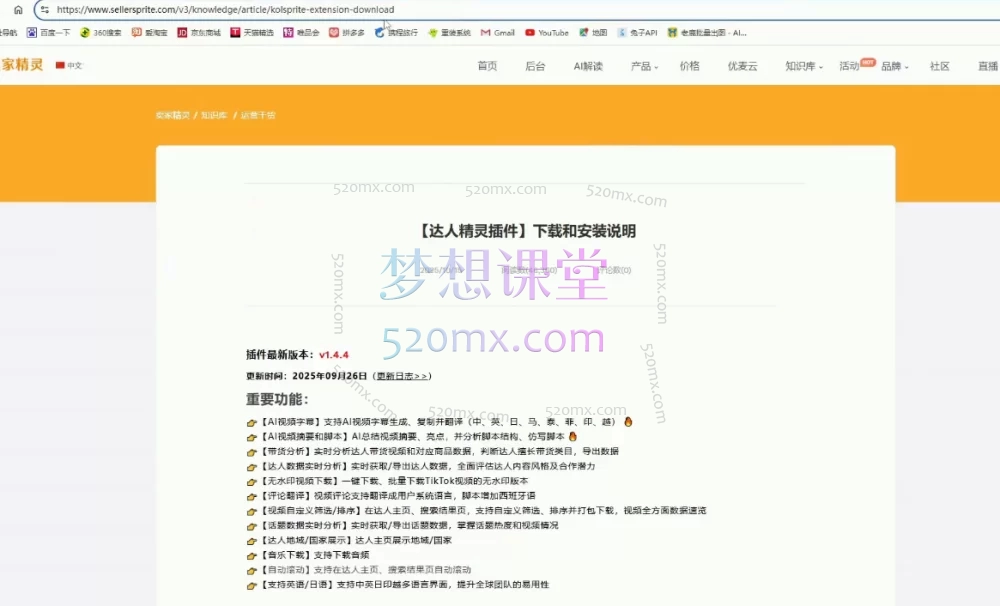The image size is (1000, 606).
Task: Expand the 品牌 dropdown menu
Action: coord(893,66)
